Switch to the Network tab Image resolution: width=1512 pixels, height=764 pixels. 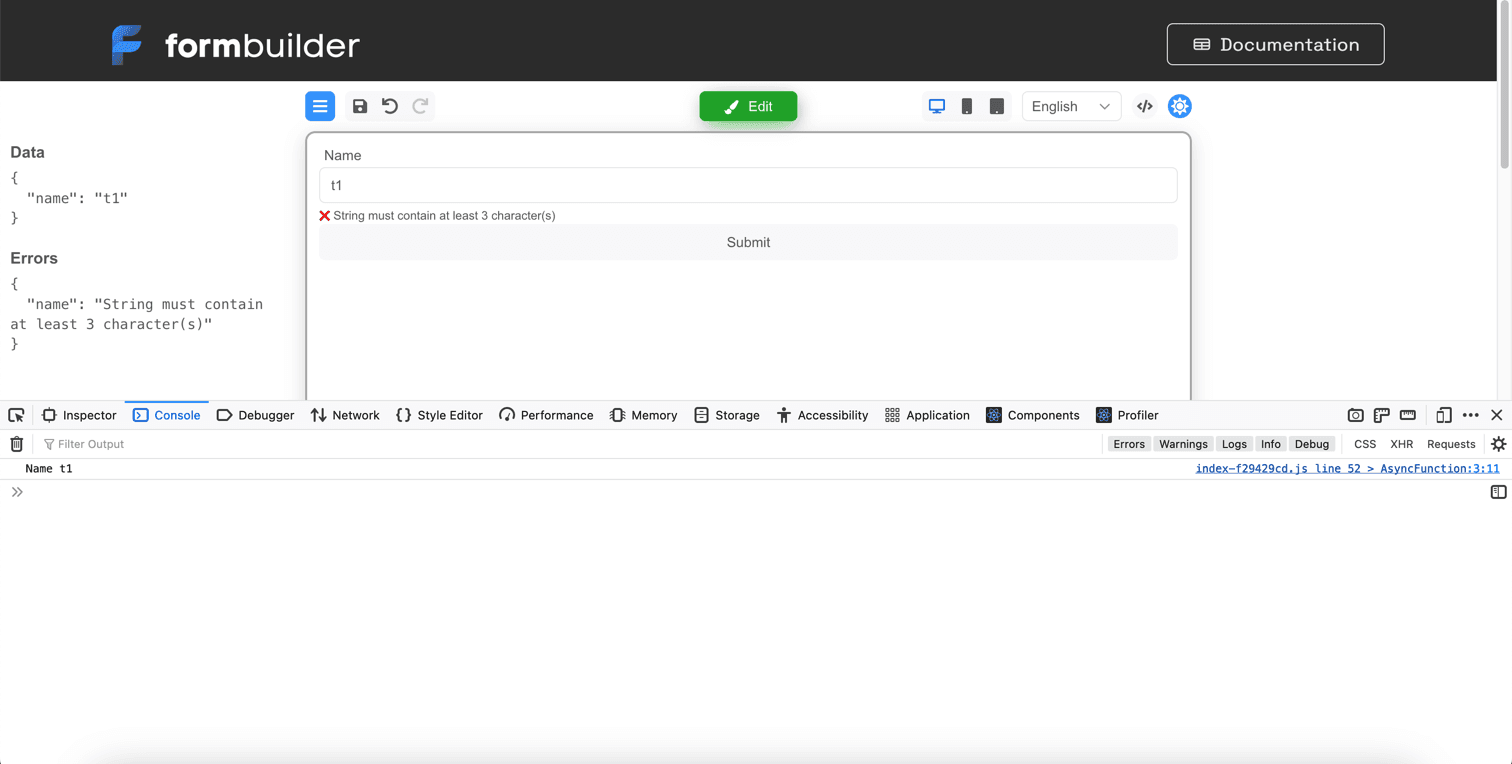tap(345, 415)
